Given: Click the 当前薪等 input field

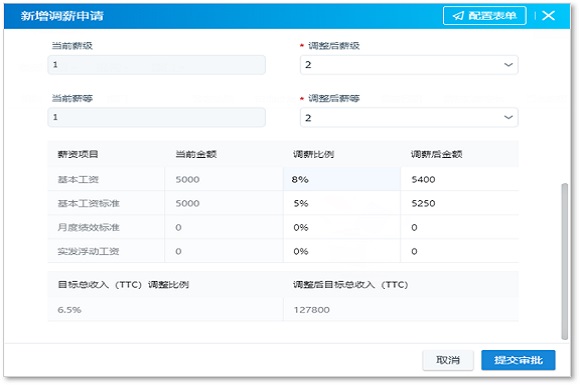Looking at the screenshot, I should pos(156,117).
